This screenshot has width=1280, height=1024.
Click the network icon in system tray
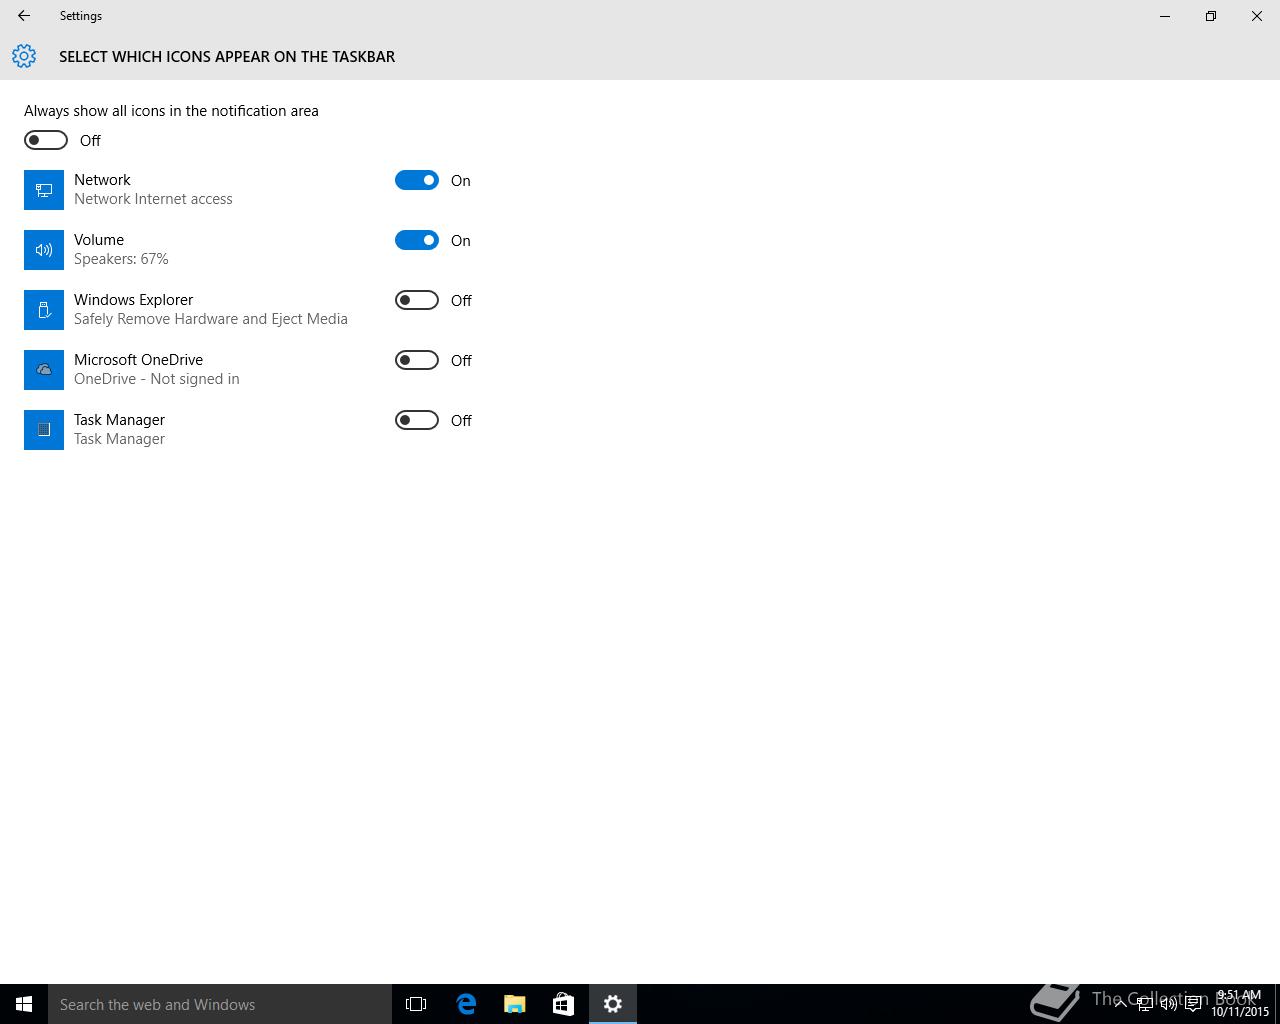(x=1144, y=1004)
